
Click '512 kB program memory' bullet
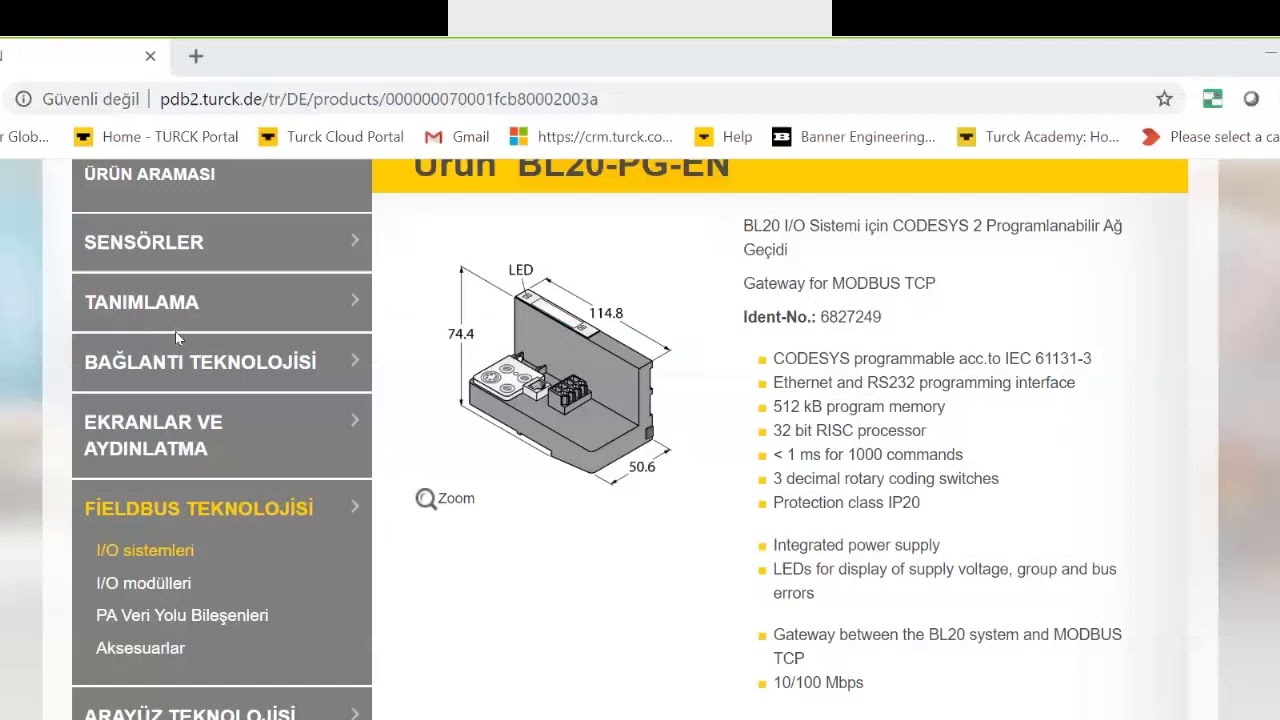859,407
